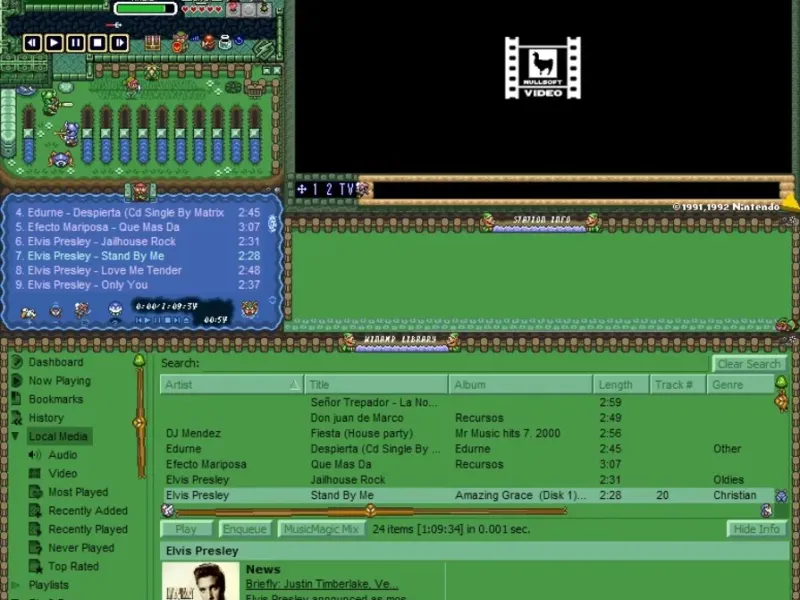800x600 pixels.
Task: Click the library Play button
Action: [186, 529]
